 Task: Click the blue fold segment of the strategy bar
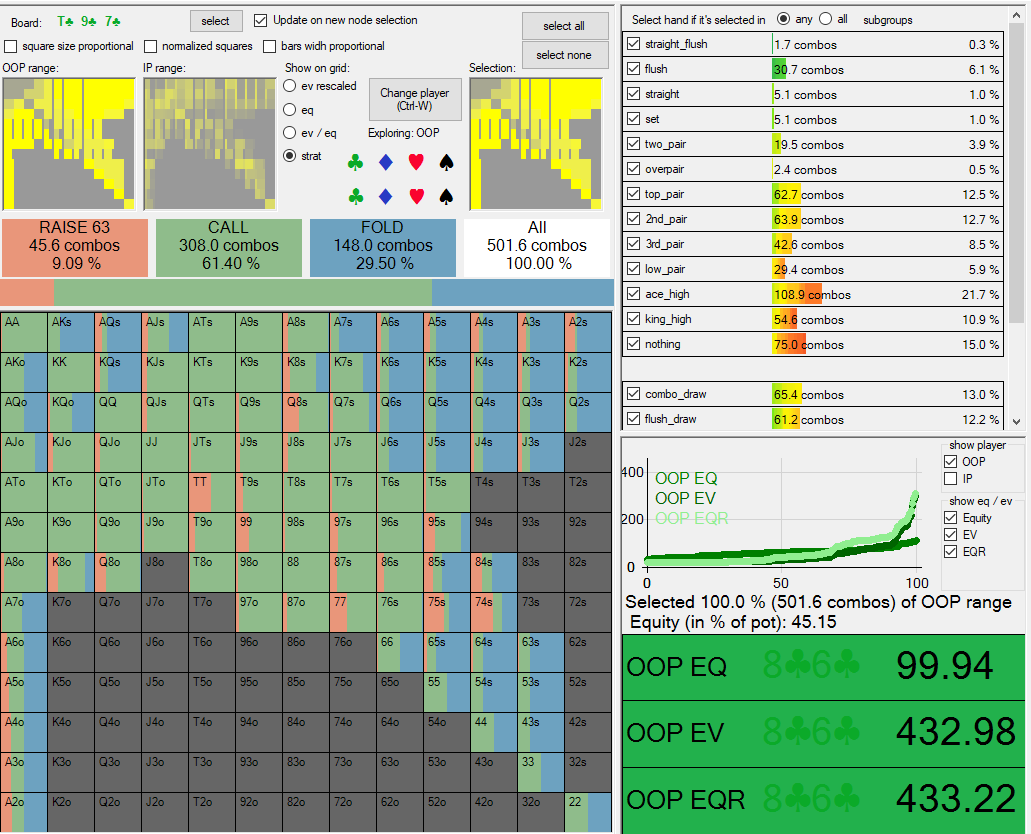coord(521,292)
